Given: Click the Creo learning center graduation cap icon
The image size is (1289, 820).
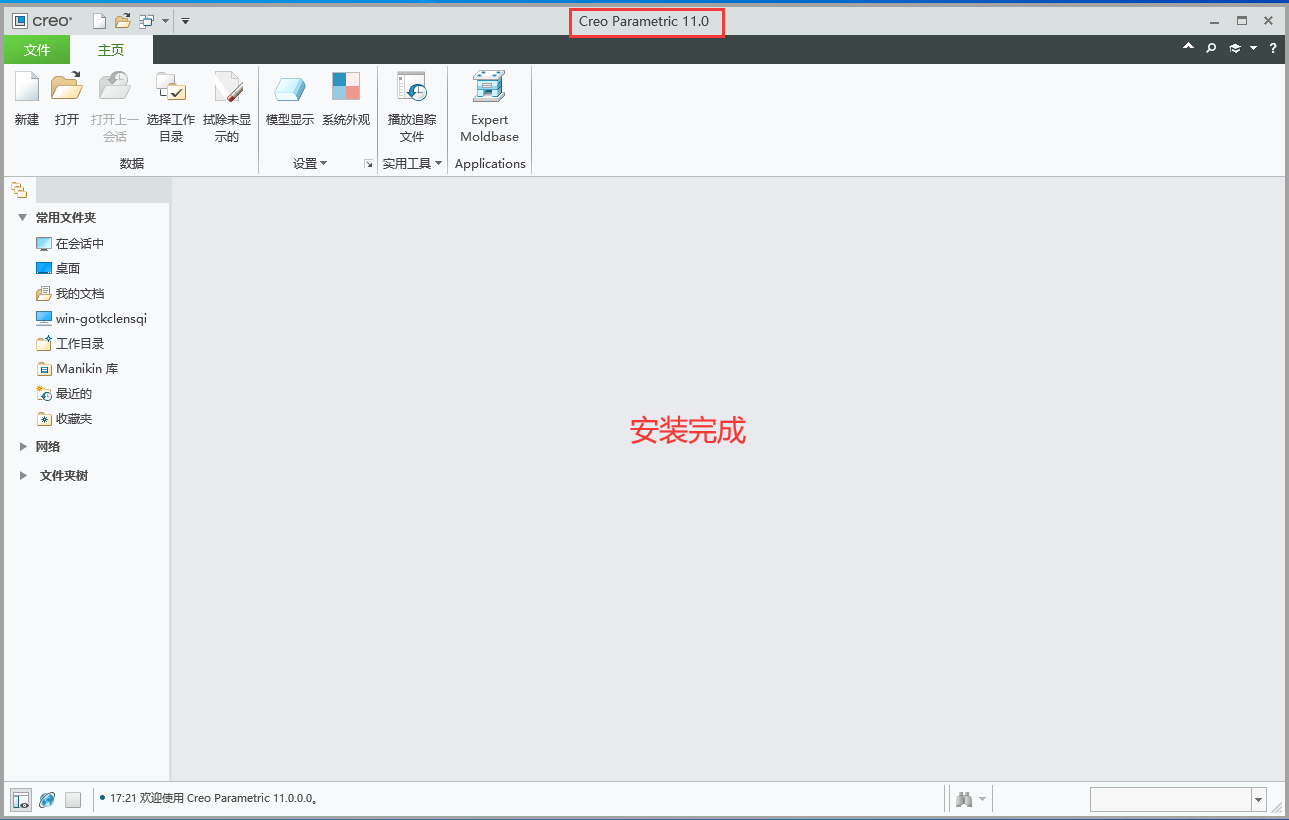Looking at the screenshot, I should pos(1233,47).
